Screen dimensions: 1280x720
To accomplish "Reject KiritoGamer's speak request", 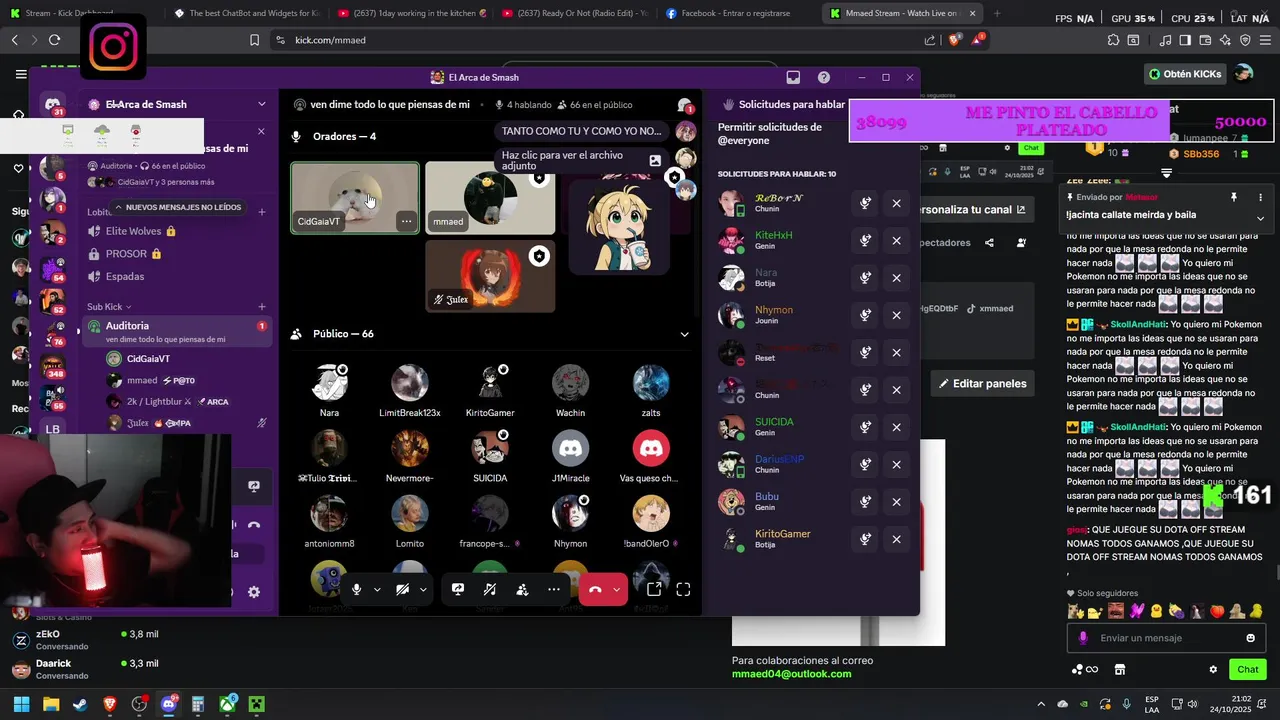I will [x=896, y=539].
